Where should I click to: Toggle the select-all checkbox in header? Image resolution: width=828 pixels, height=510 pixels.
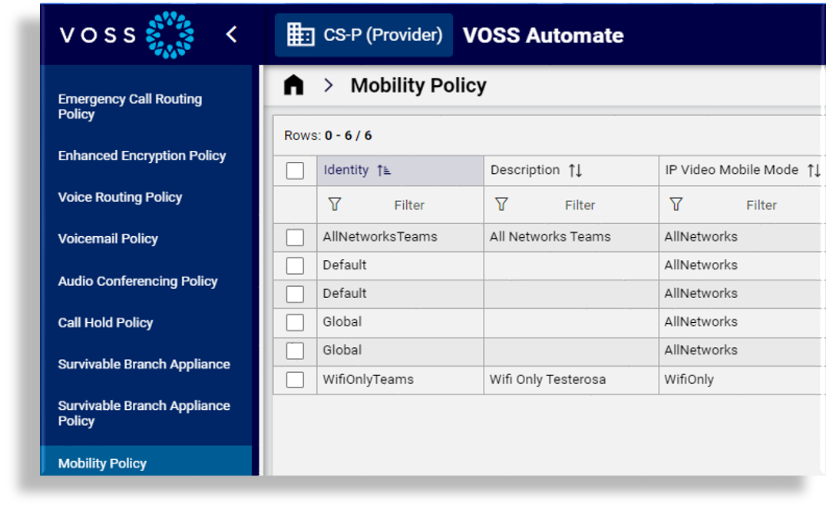click(295, 171)
